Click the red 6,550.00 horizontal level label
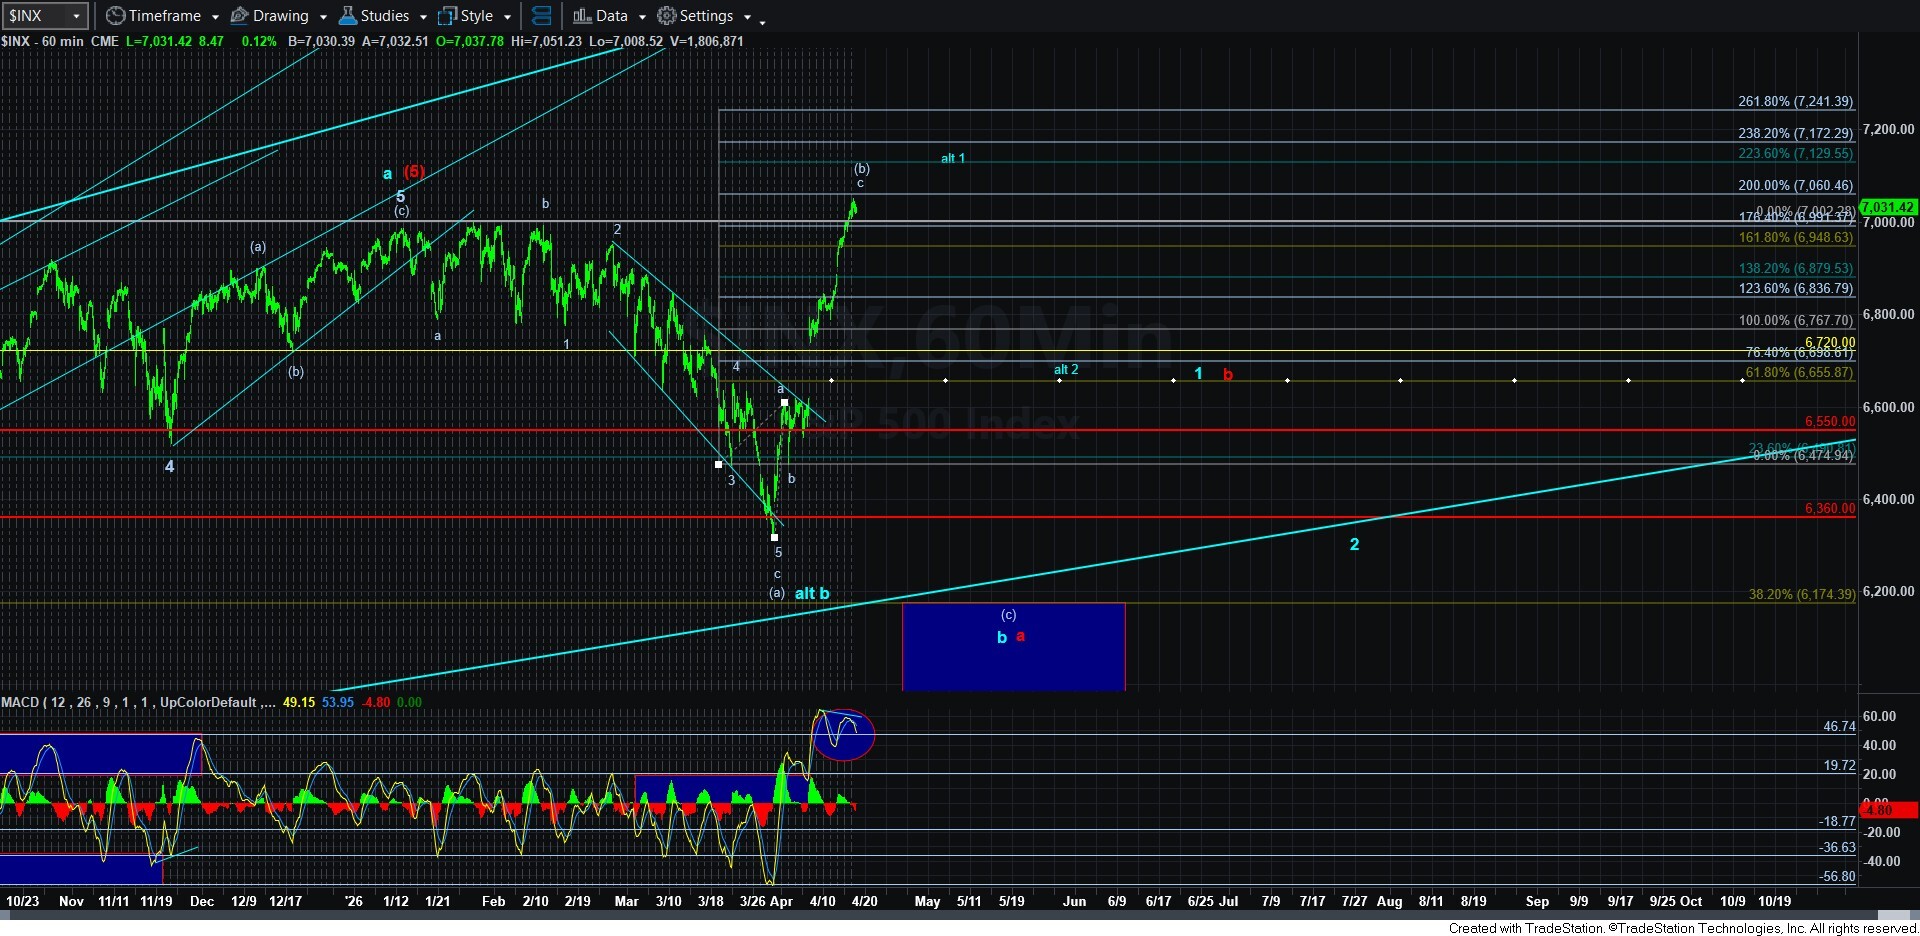Screen dimensions: 1920x936 coord(1829,422)
